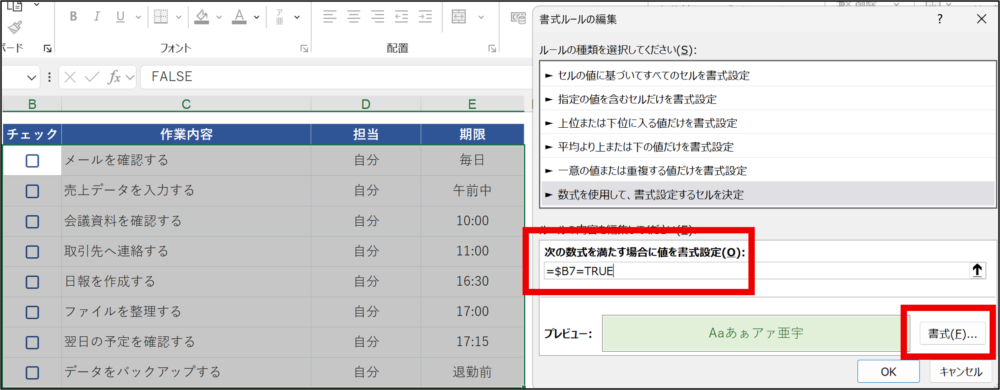This screenshot has height=390, width=1000.
Task: Expand the dropdown next to fx
Action: (x=130, y=77)
